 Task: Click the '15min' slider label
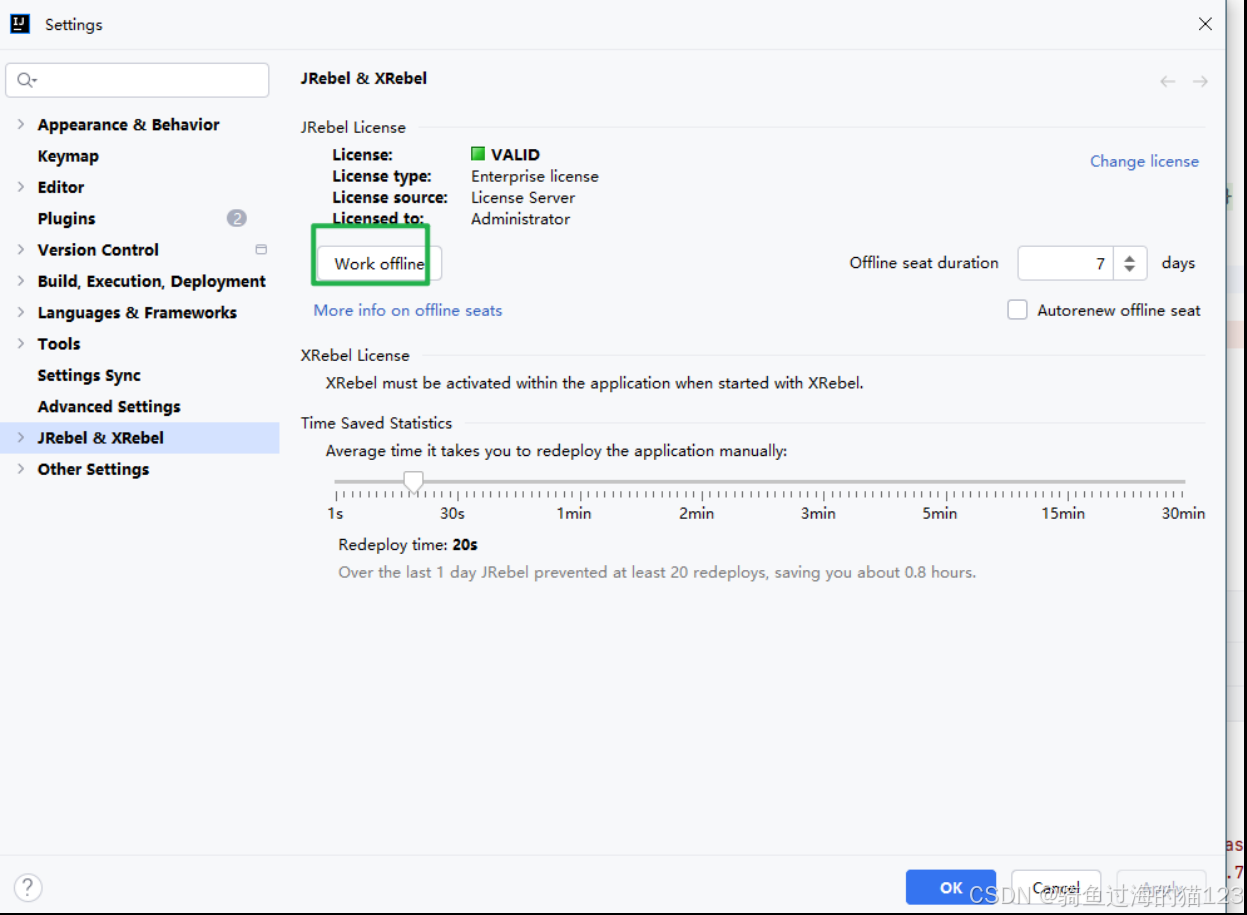pos(1063,513)
